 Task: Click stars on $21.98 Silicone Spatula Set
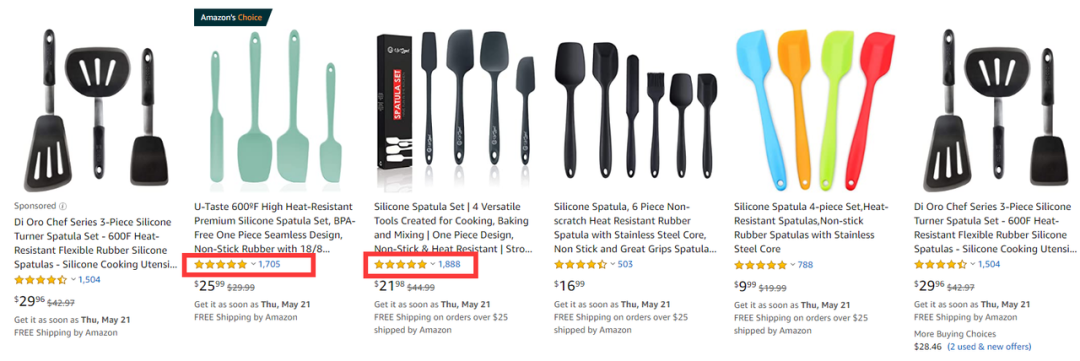tap(400, 265)
